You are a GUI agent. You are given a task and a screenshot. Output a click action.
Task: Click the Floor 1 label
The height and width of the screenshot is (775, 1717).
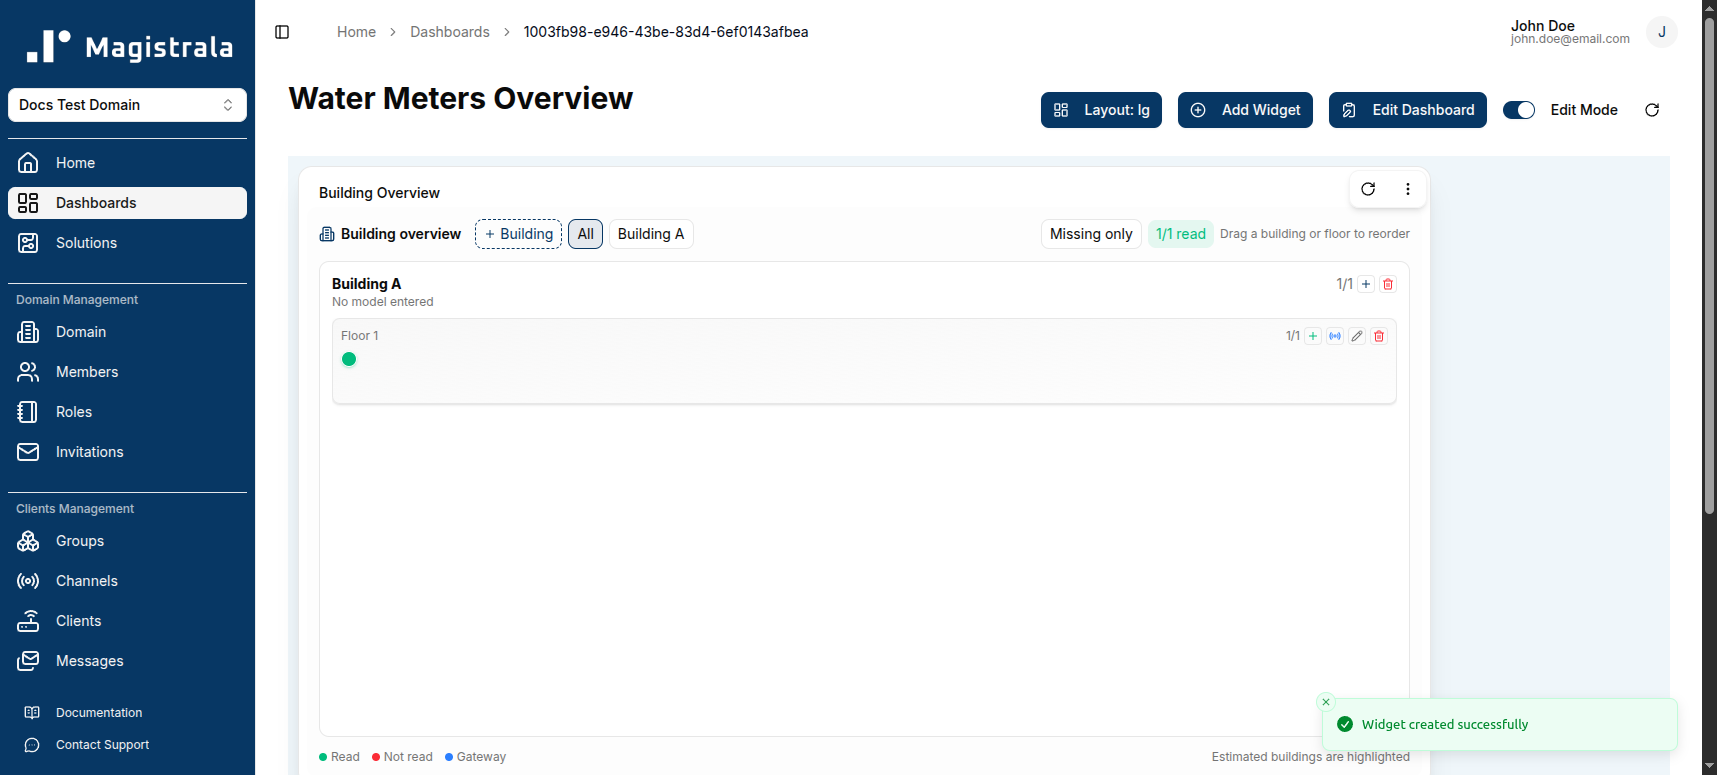coord(360,336)
